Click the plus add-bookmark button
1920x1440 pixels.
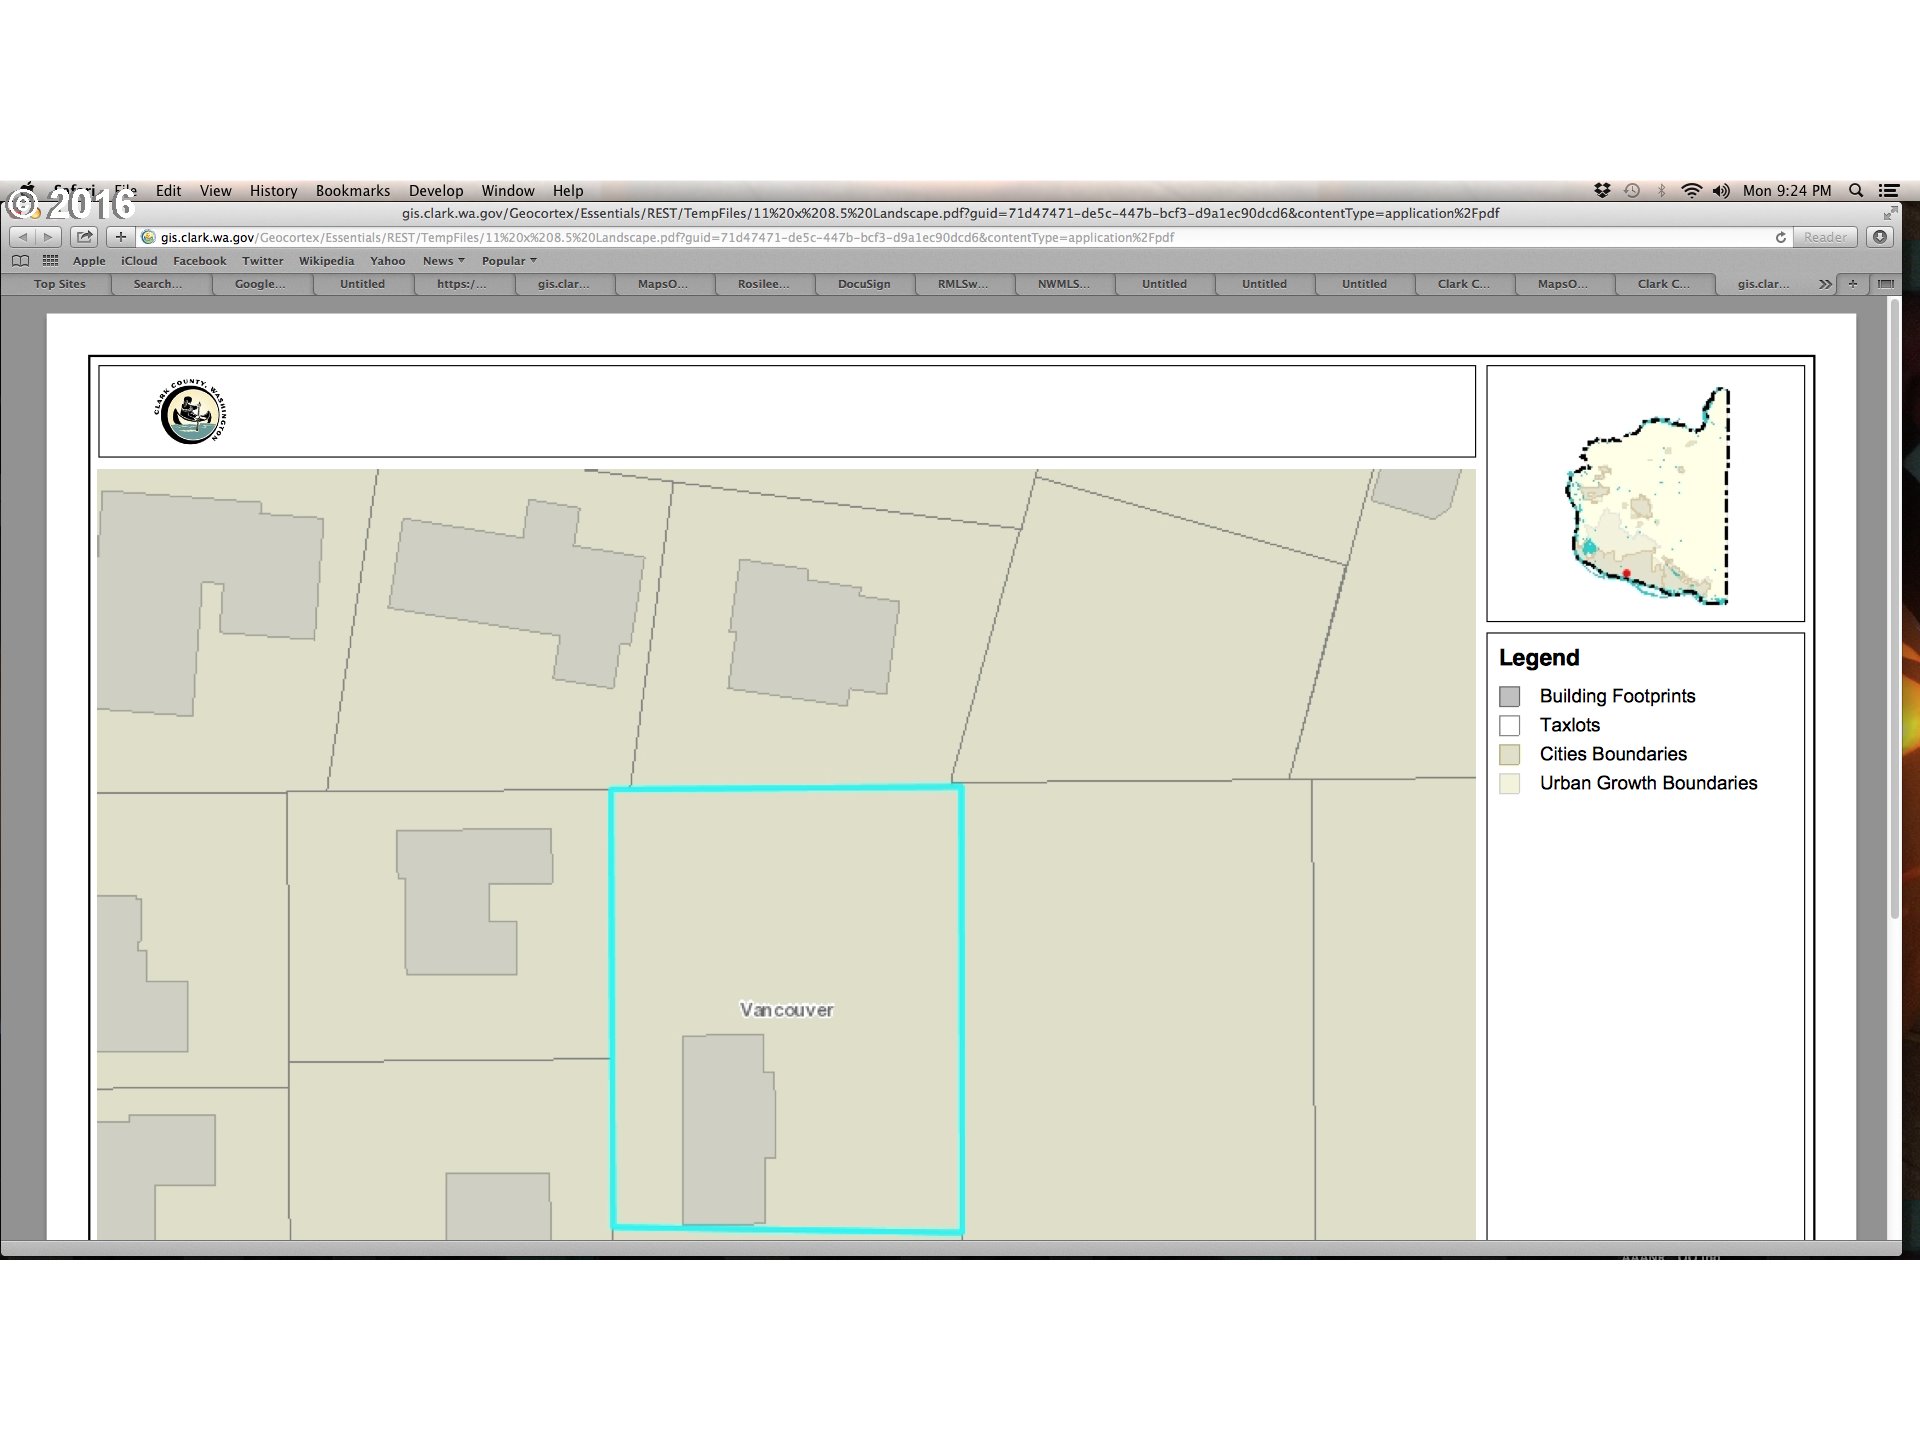(x=120, y=237)
